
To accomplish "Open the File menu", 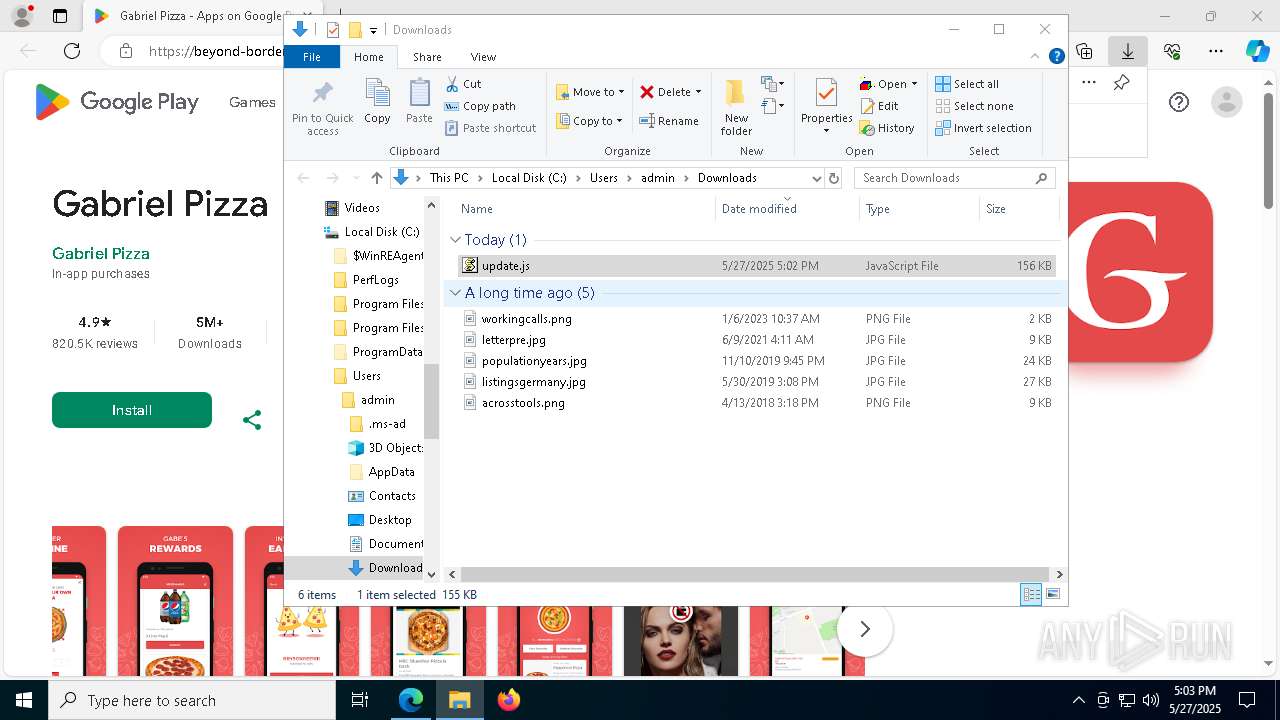I will [312, 57].
